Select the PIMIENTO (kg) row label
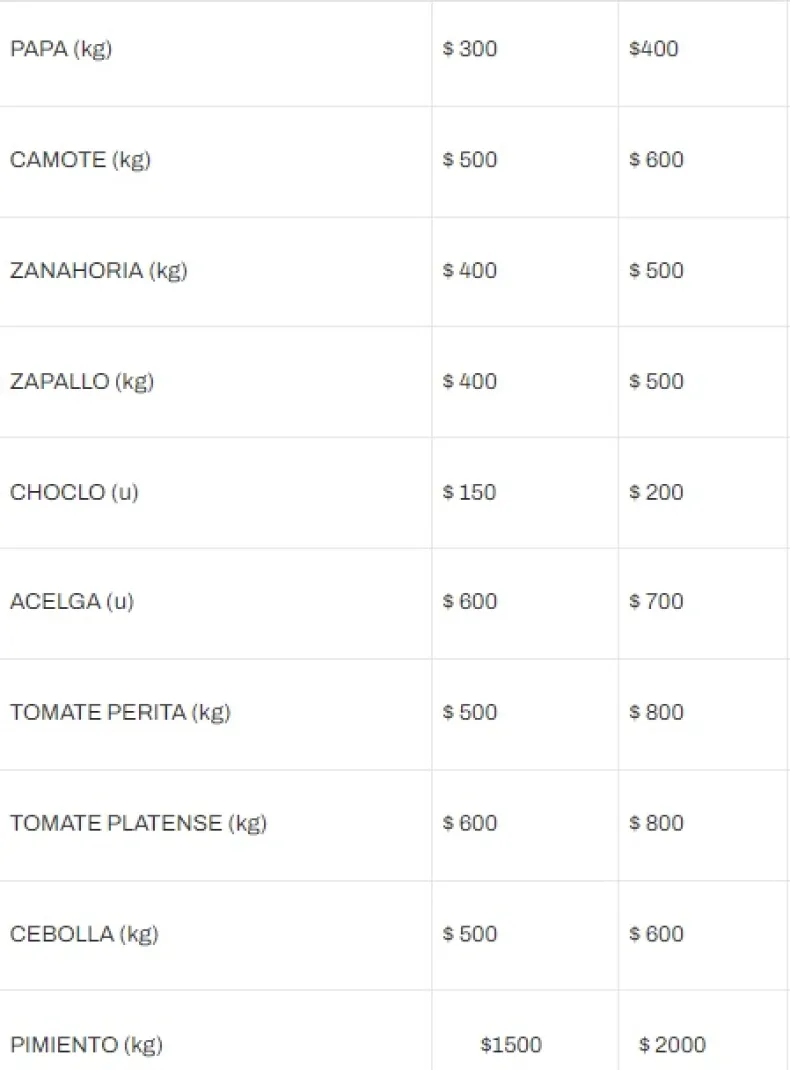Image resolution: width=790 pixels, height=1070 pixels. coord(86,1046)
